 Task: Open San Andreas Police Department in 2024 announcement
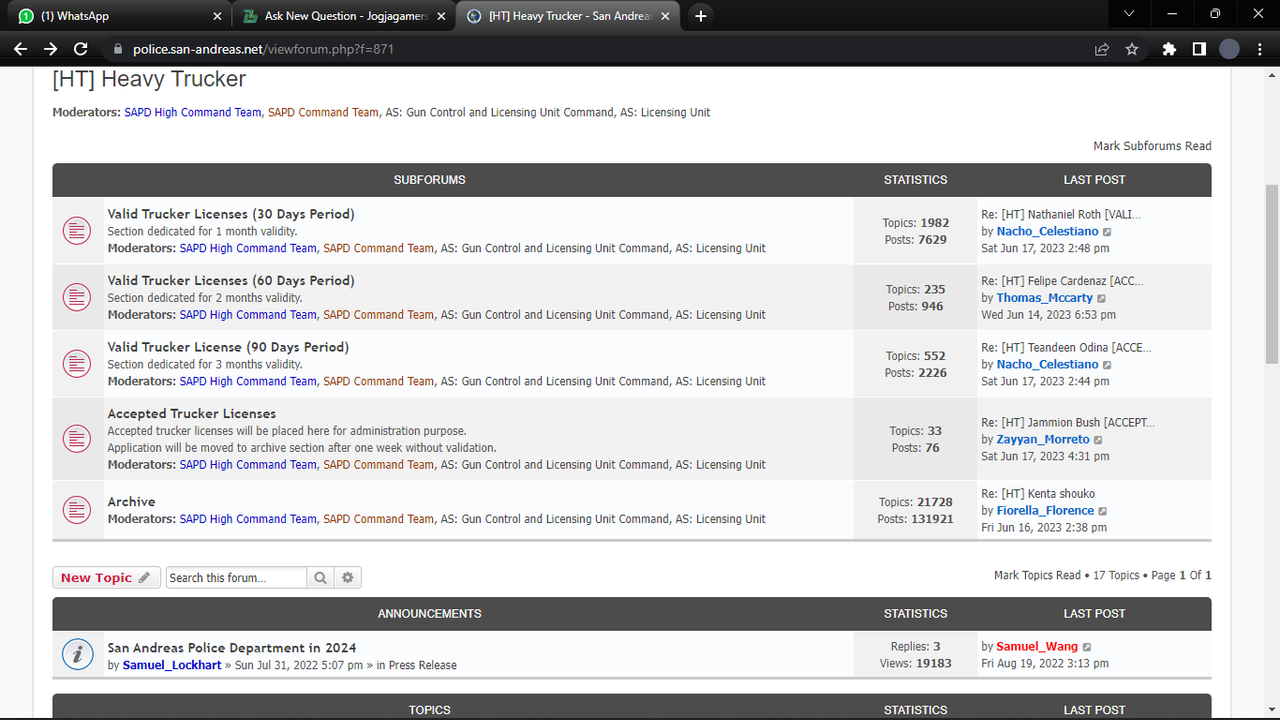point(232,648)
